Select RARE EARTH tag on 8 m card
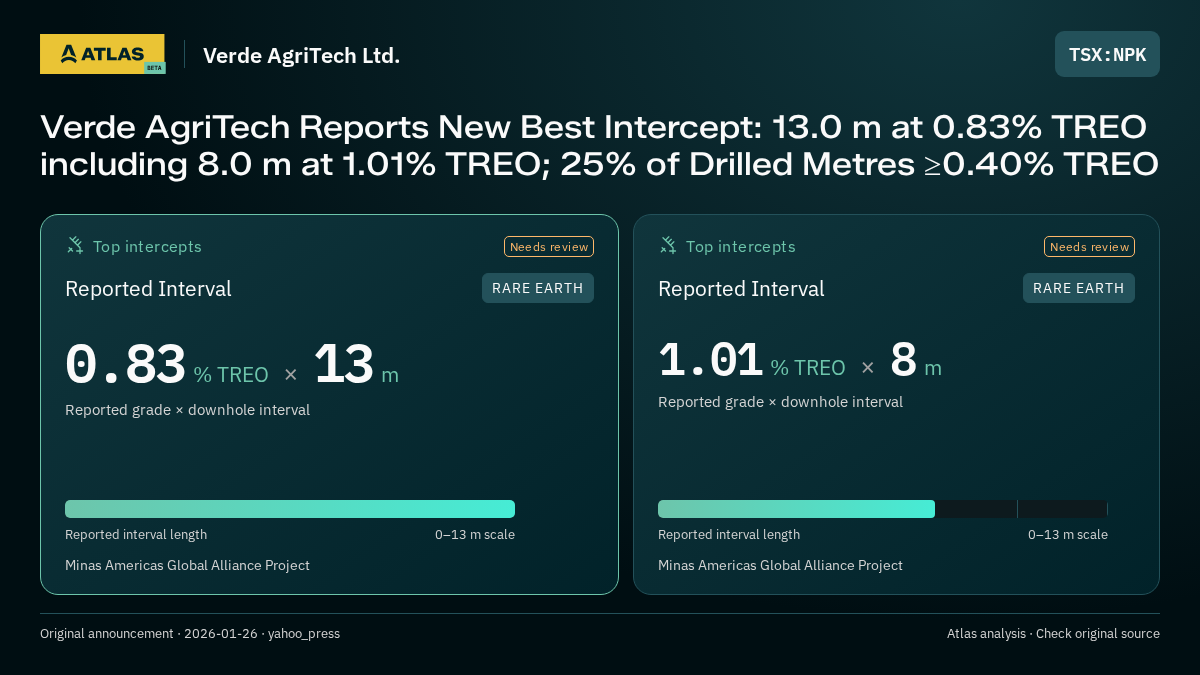This screenshot has width=1200, height=675. [x=1079, y=288]
